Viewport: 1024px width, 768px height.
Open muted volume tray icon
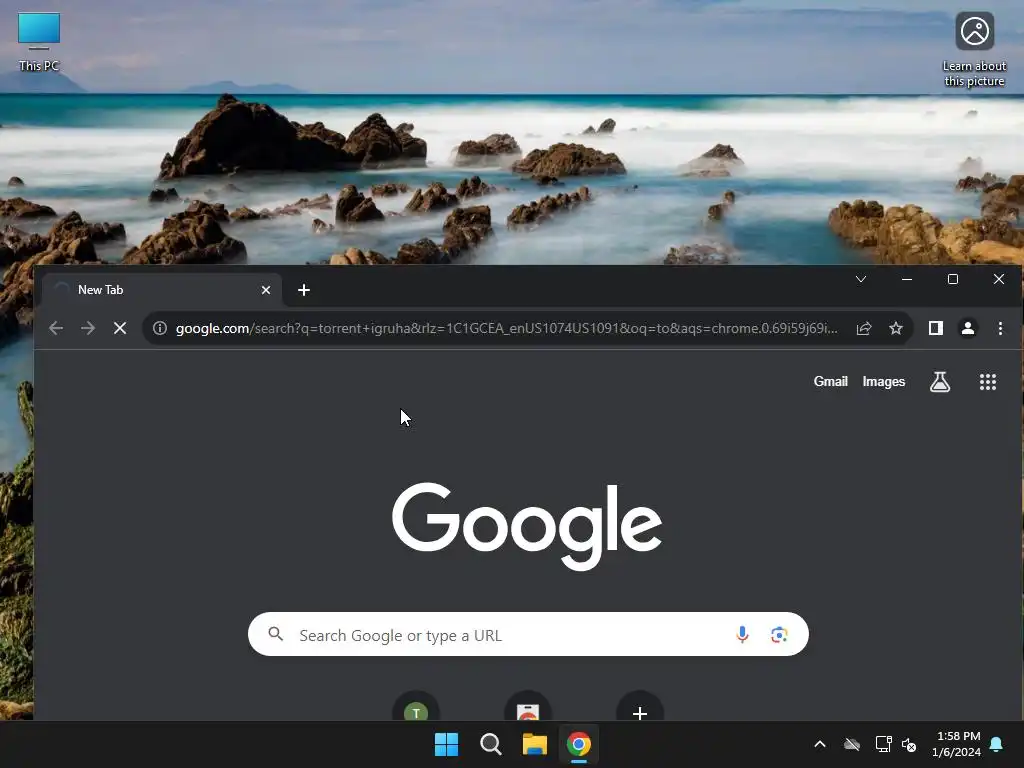pyautogui.click(x=909, y=744)
